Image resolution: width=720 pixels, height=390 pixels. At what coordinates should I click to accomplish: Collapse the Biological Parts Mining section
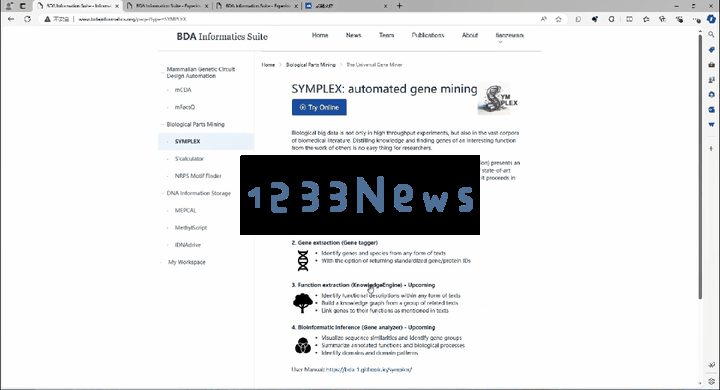coord(163,124)
